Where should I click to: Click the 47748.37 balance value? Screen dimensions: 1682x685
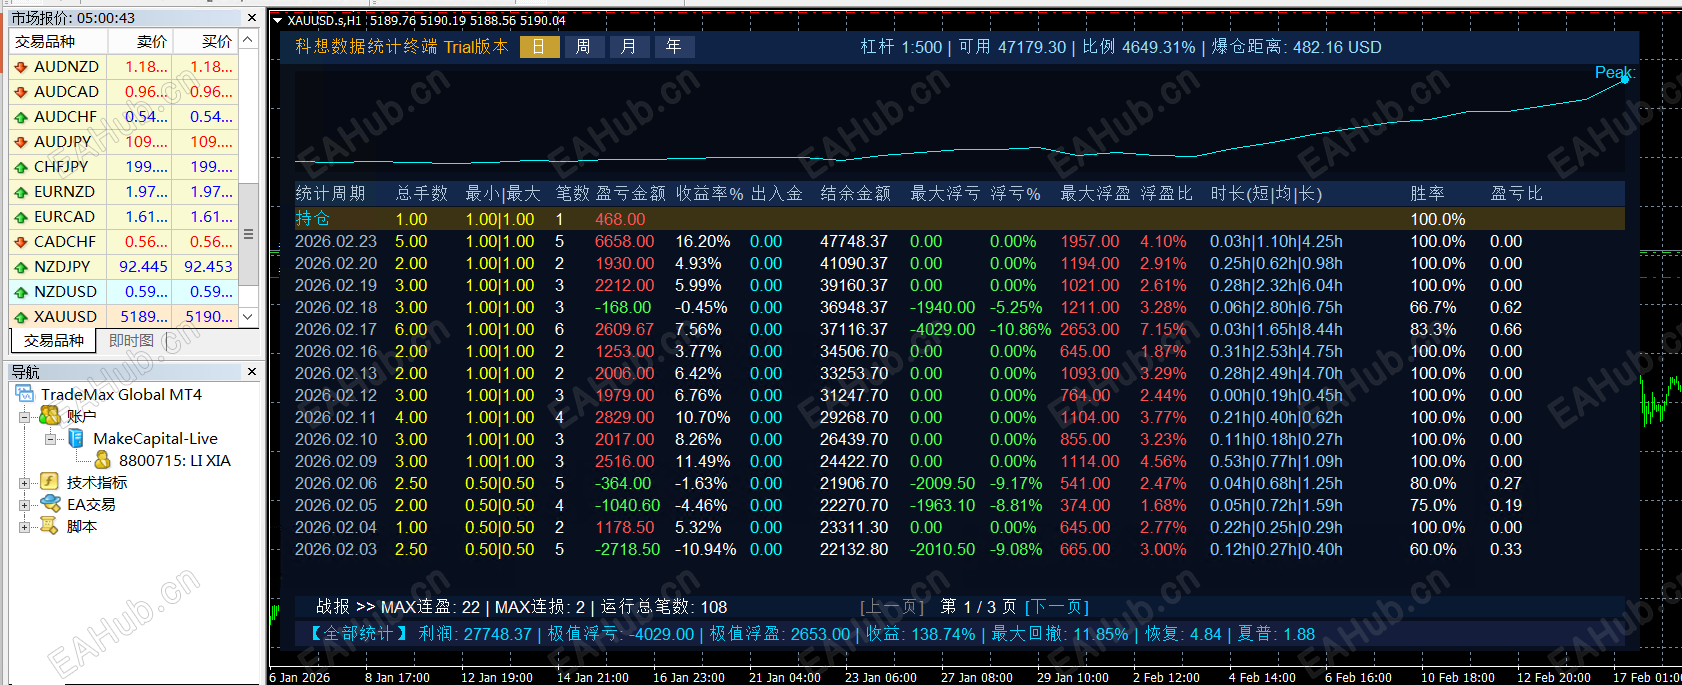(854, 241)
